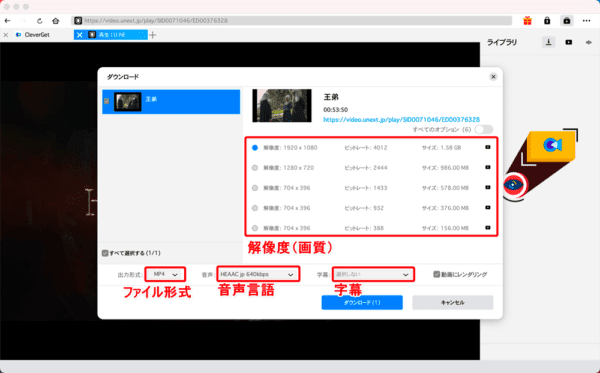Open the three-dots more menu

(586, 21)
